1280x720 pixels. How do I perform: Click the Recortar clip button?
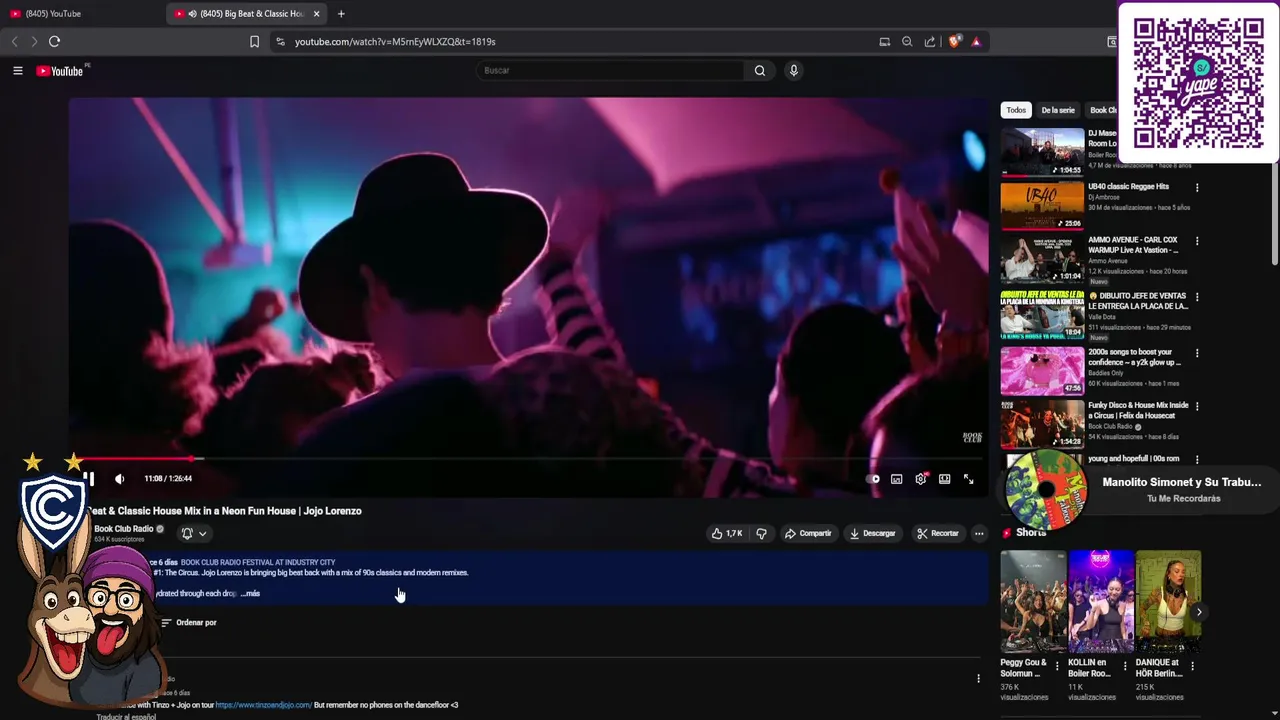[938, 534]
